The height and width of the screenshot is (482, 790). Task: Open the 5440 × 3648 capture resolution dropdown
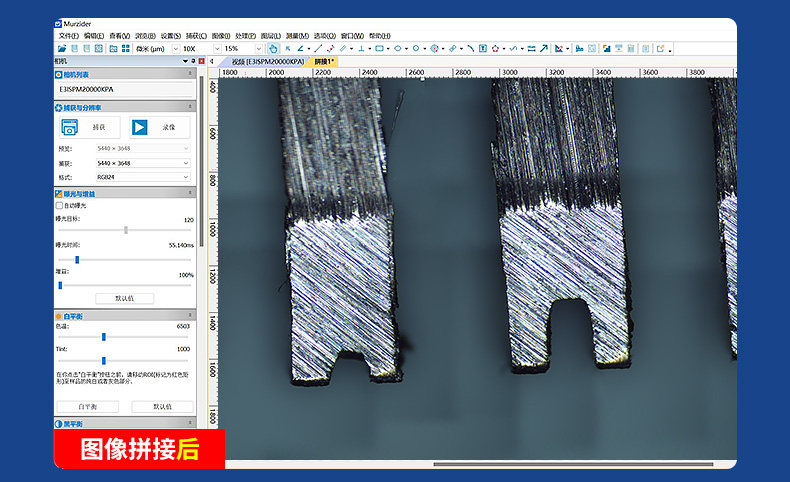(x=143, y=163)
